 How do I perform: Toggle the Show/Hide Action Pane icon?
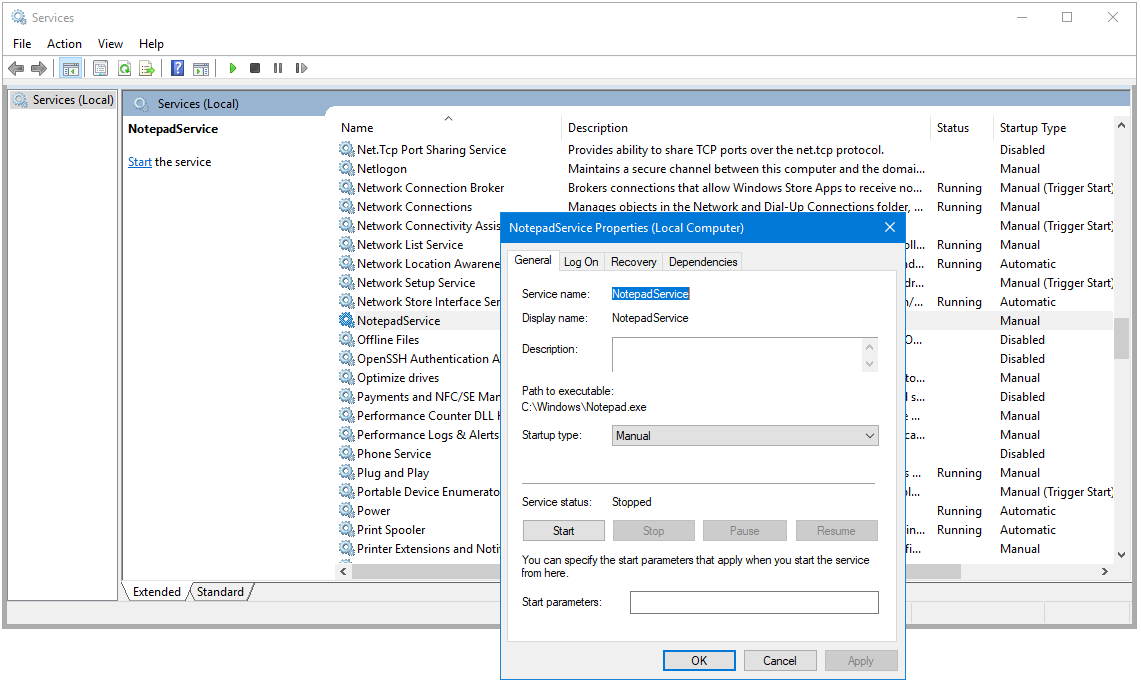point(201,68)
